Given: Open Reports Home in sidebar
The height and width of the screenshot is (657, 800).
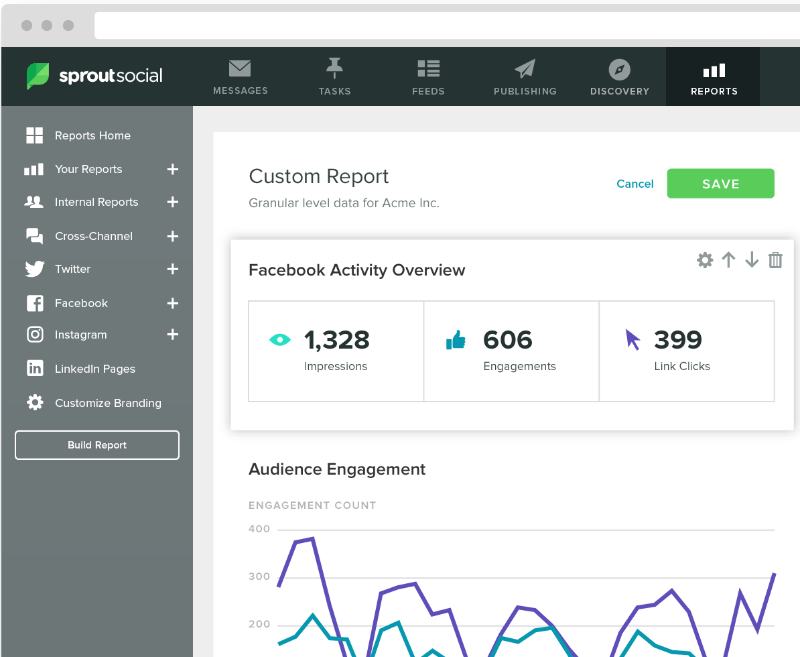Looking at the screenshot, I should point(92,136).
